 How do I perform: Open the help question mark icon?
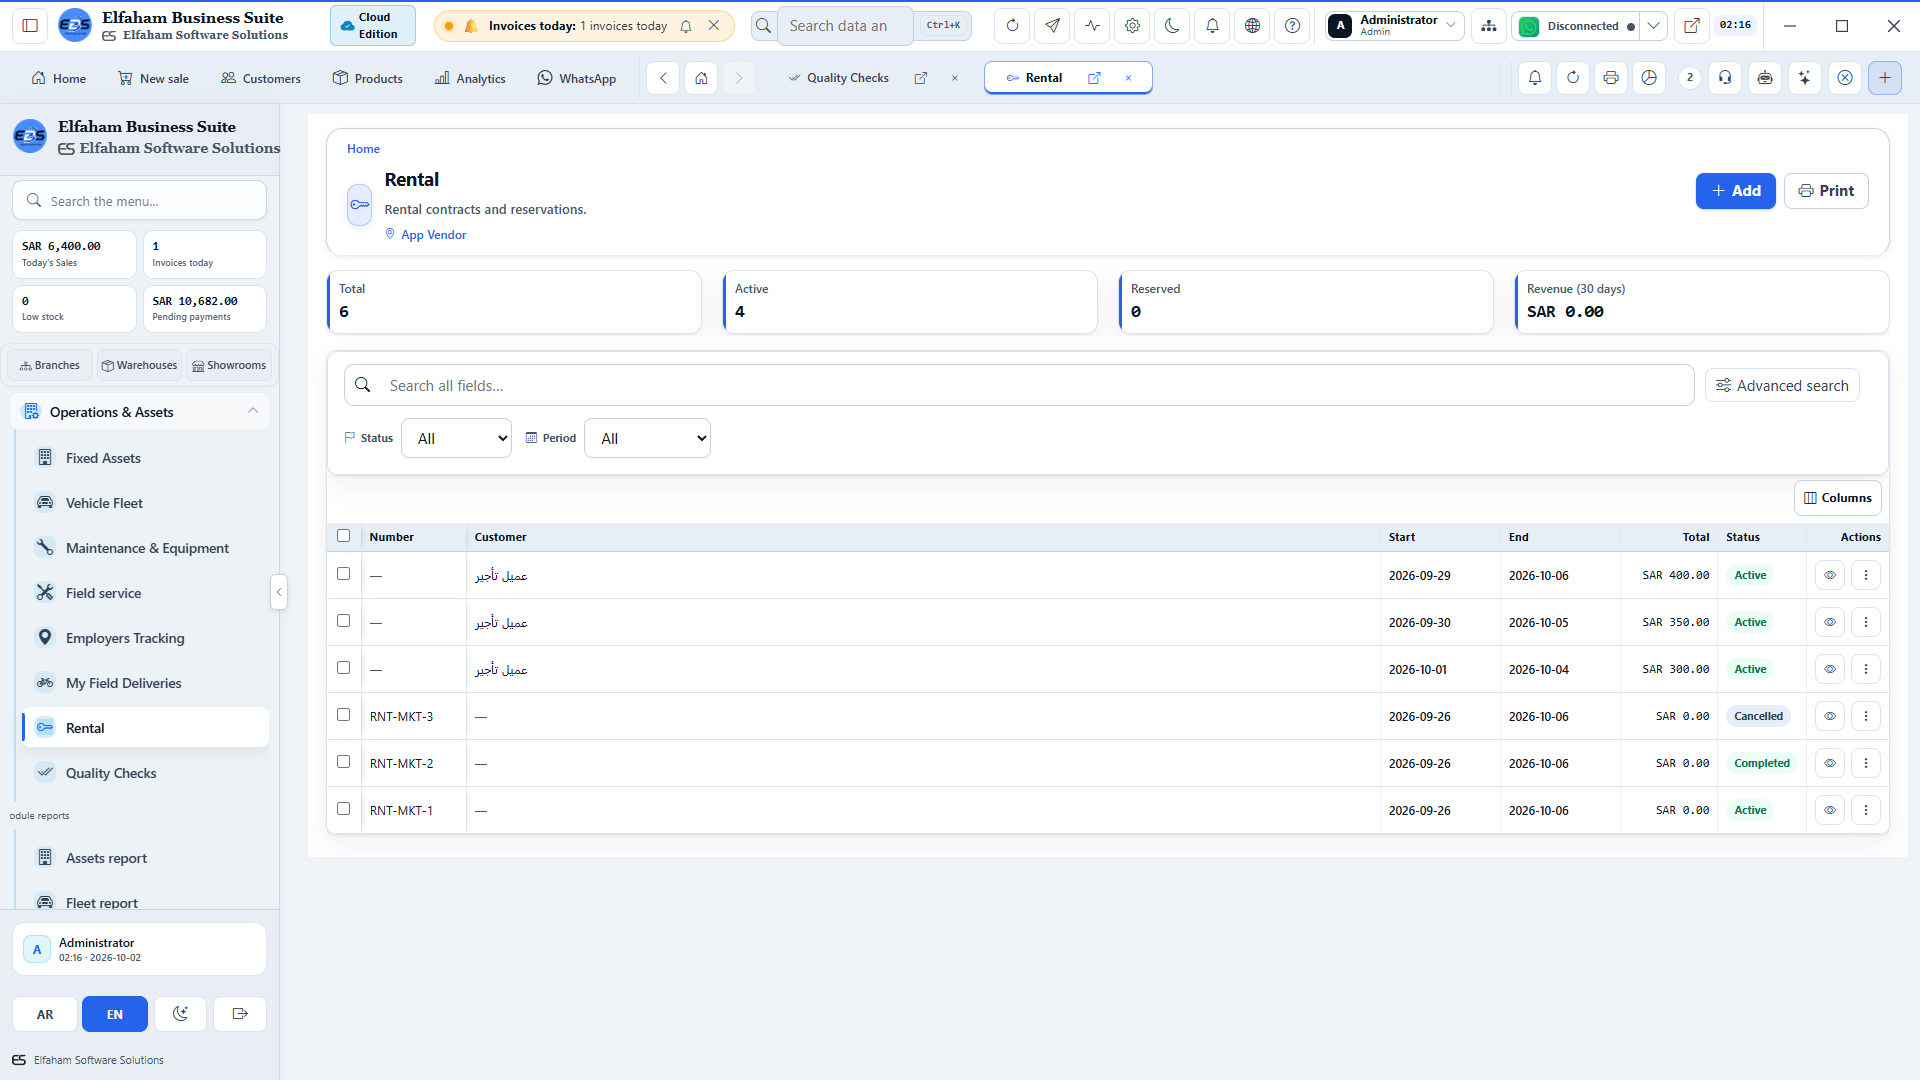pyautogui.click(x=1292, y=26)
